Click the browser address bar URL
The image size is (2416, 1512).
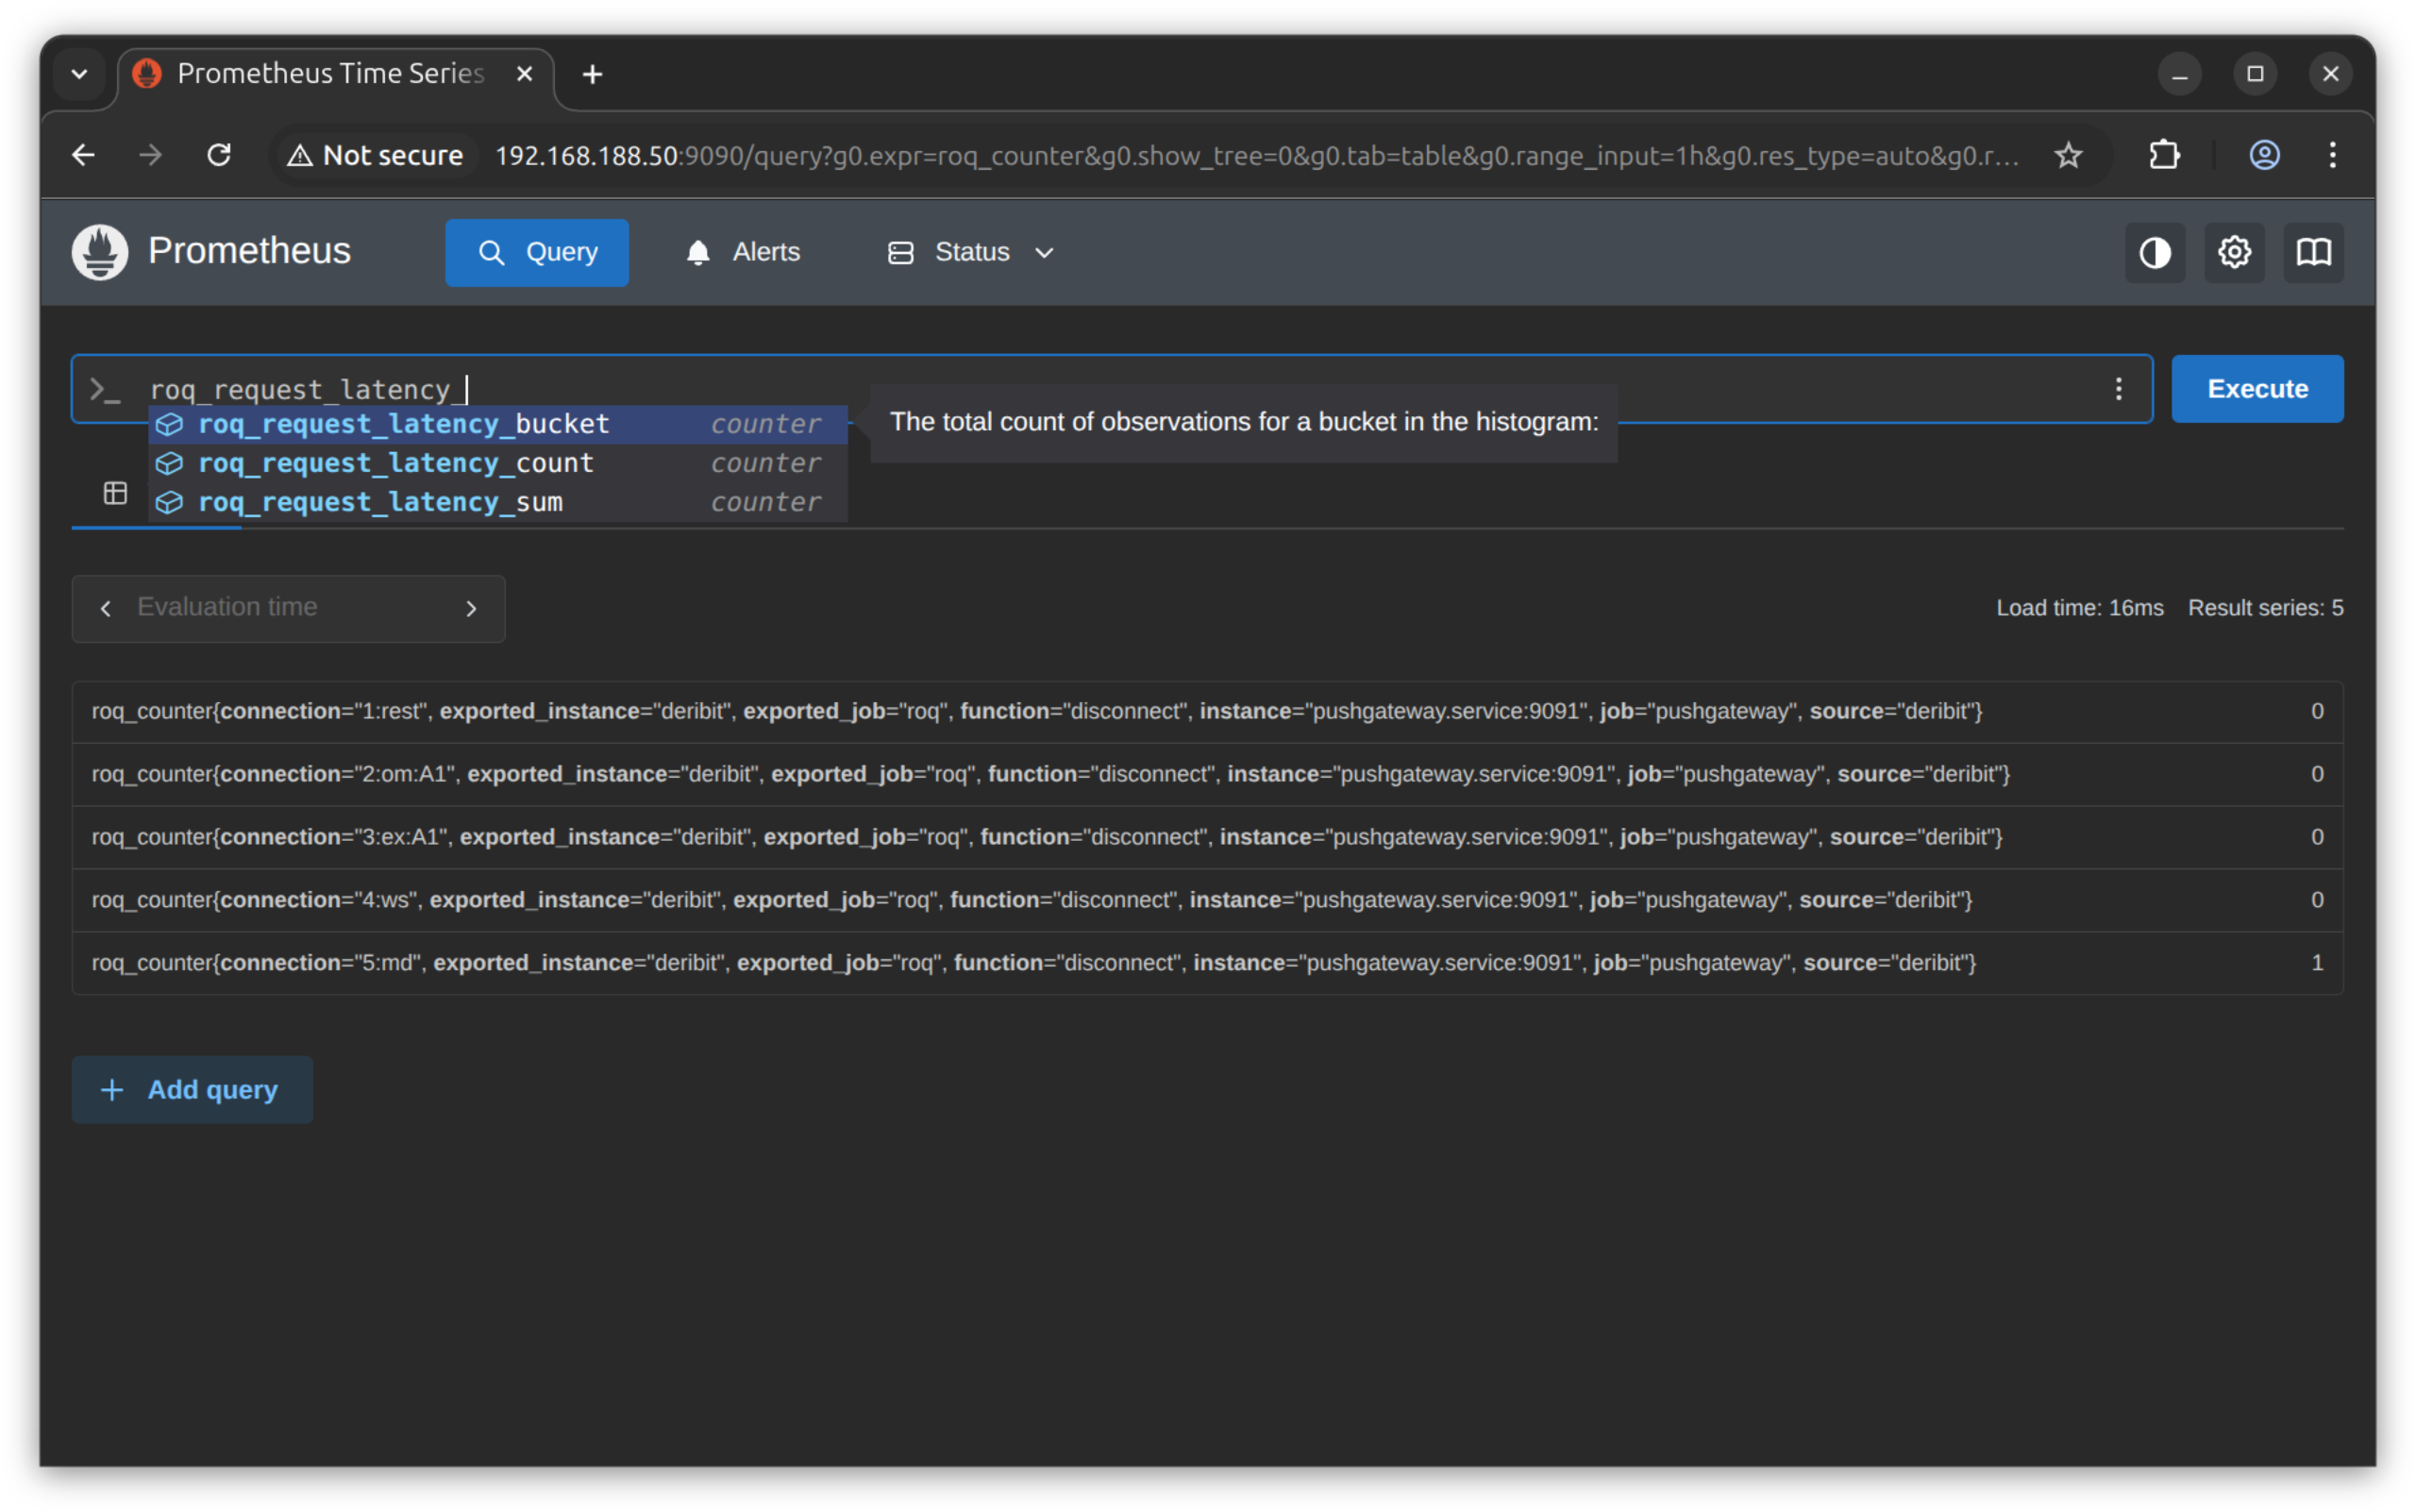tap(1256, 155)
